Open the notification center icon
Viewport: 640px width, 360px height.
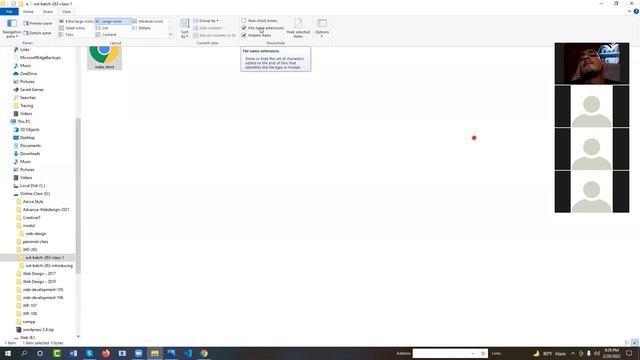[629, 353]
